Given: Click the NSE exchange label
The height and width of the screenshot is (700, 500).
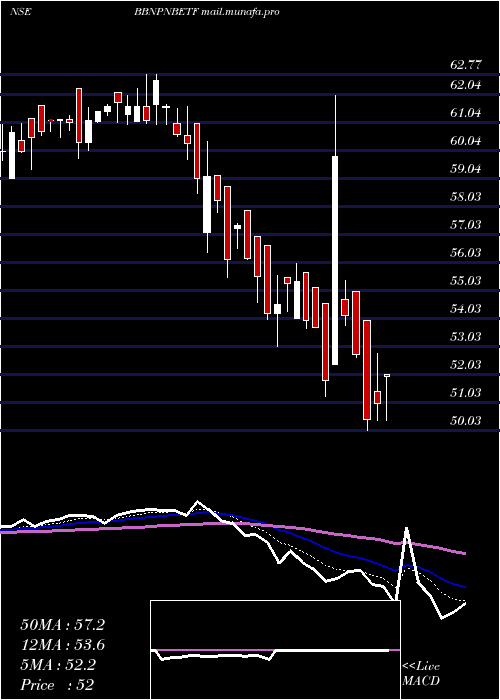Looking at the screenshot, I should [20, 12].
